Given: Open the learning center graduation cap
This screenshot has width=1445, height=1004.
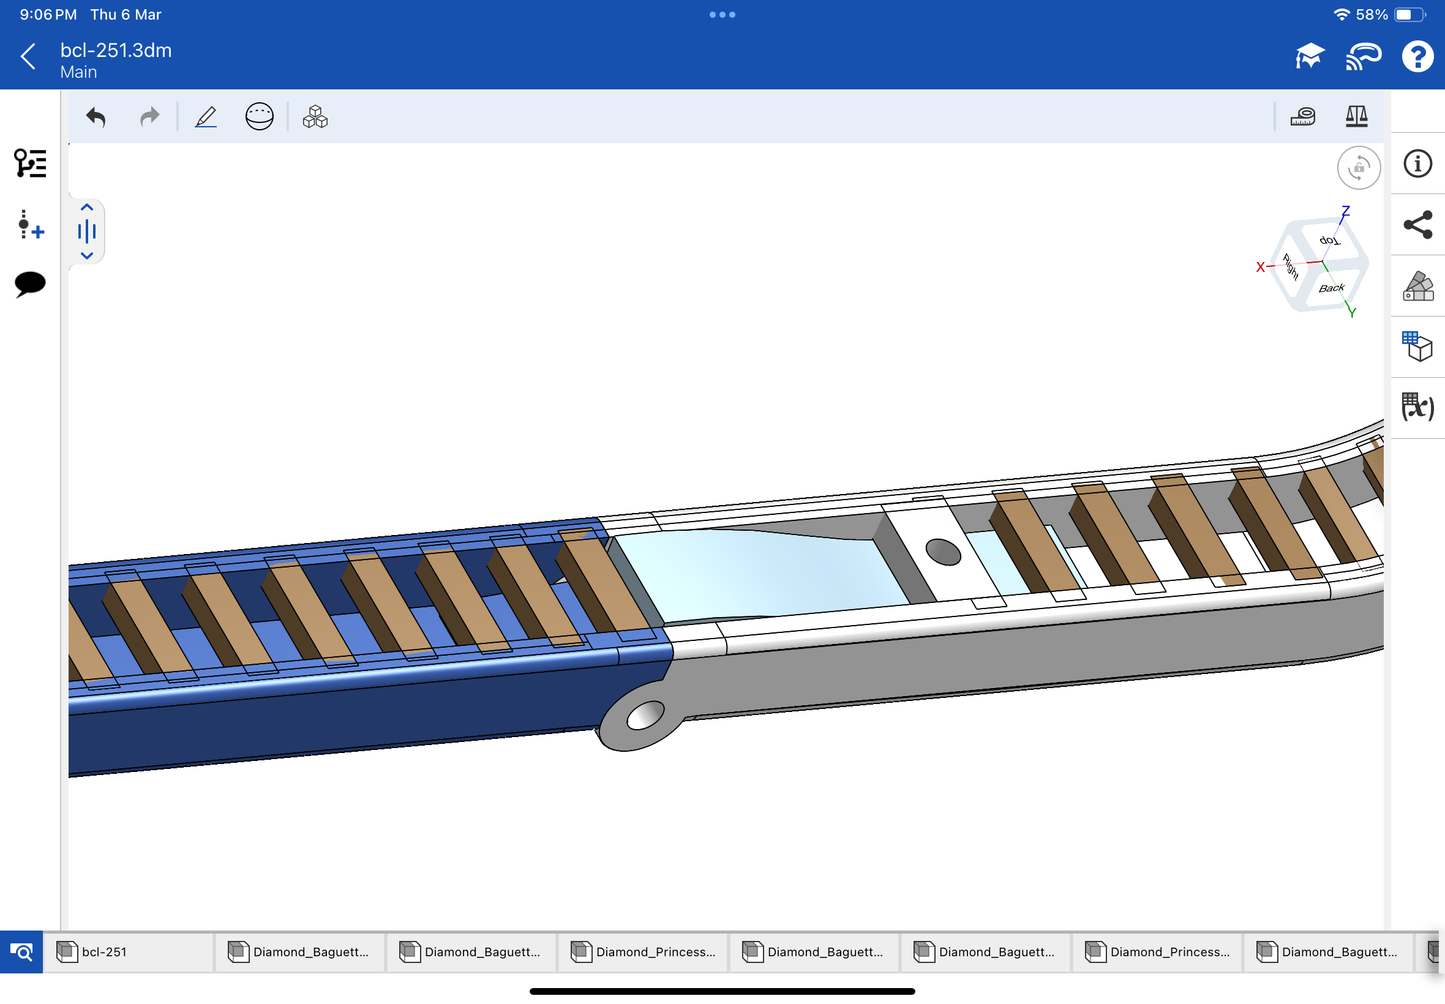Looking at the screenshot, I should (1309, 57).
